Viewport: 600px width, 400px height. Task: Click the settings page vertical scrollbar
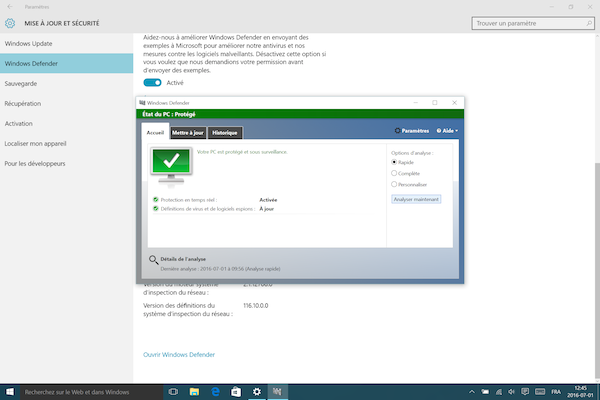[x=597, y=270]
